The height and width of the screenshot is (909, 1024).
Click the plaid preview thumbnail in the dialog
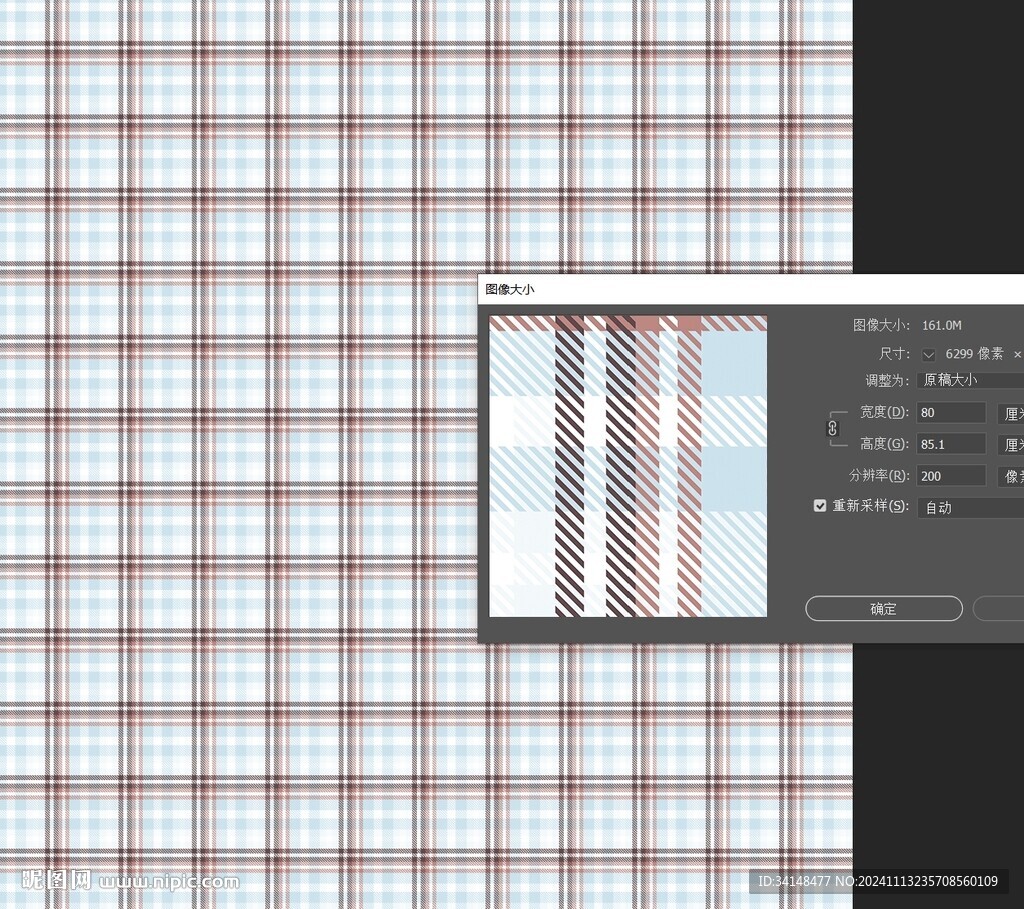point(628,466)
